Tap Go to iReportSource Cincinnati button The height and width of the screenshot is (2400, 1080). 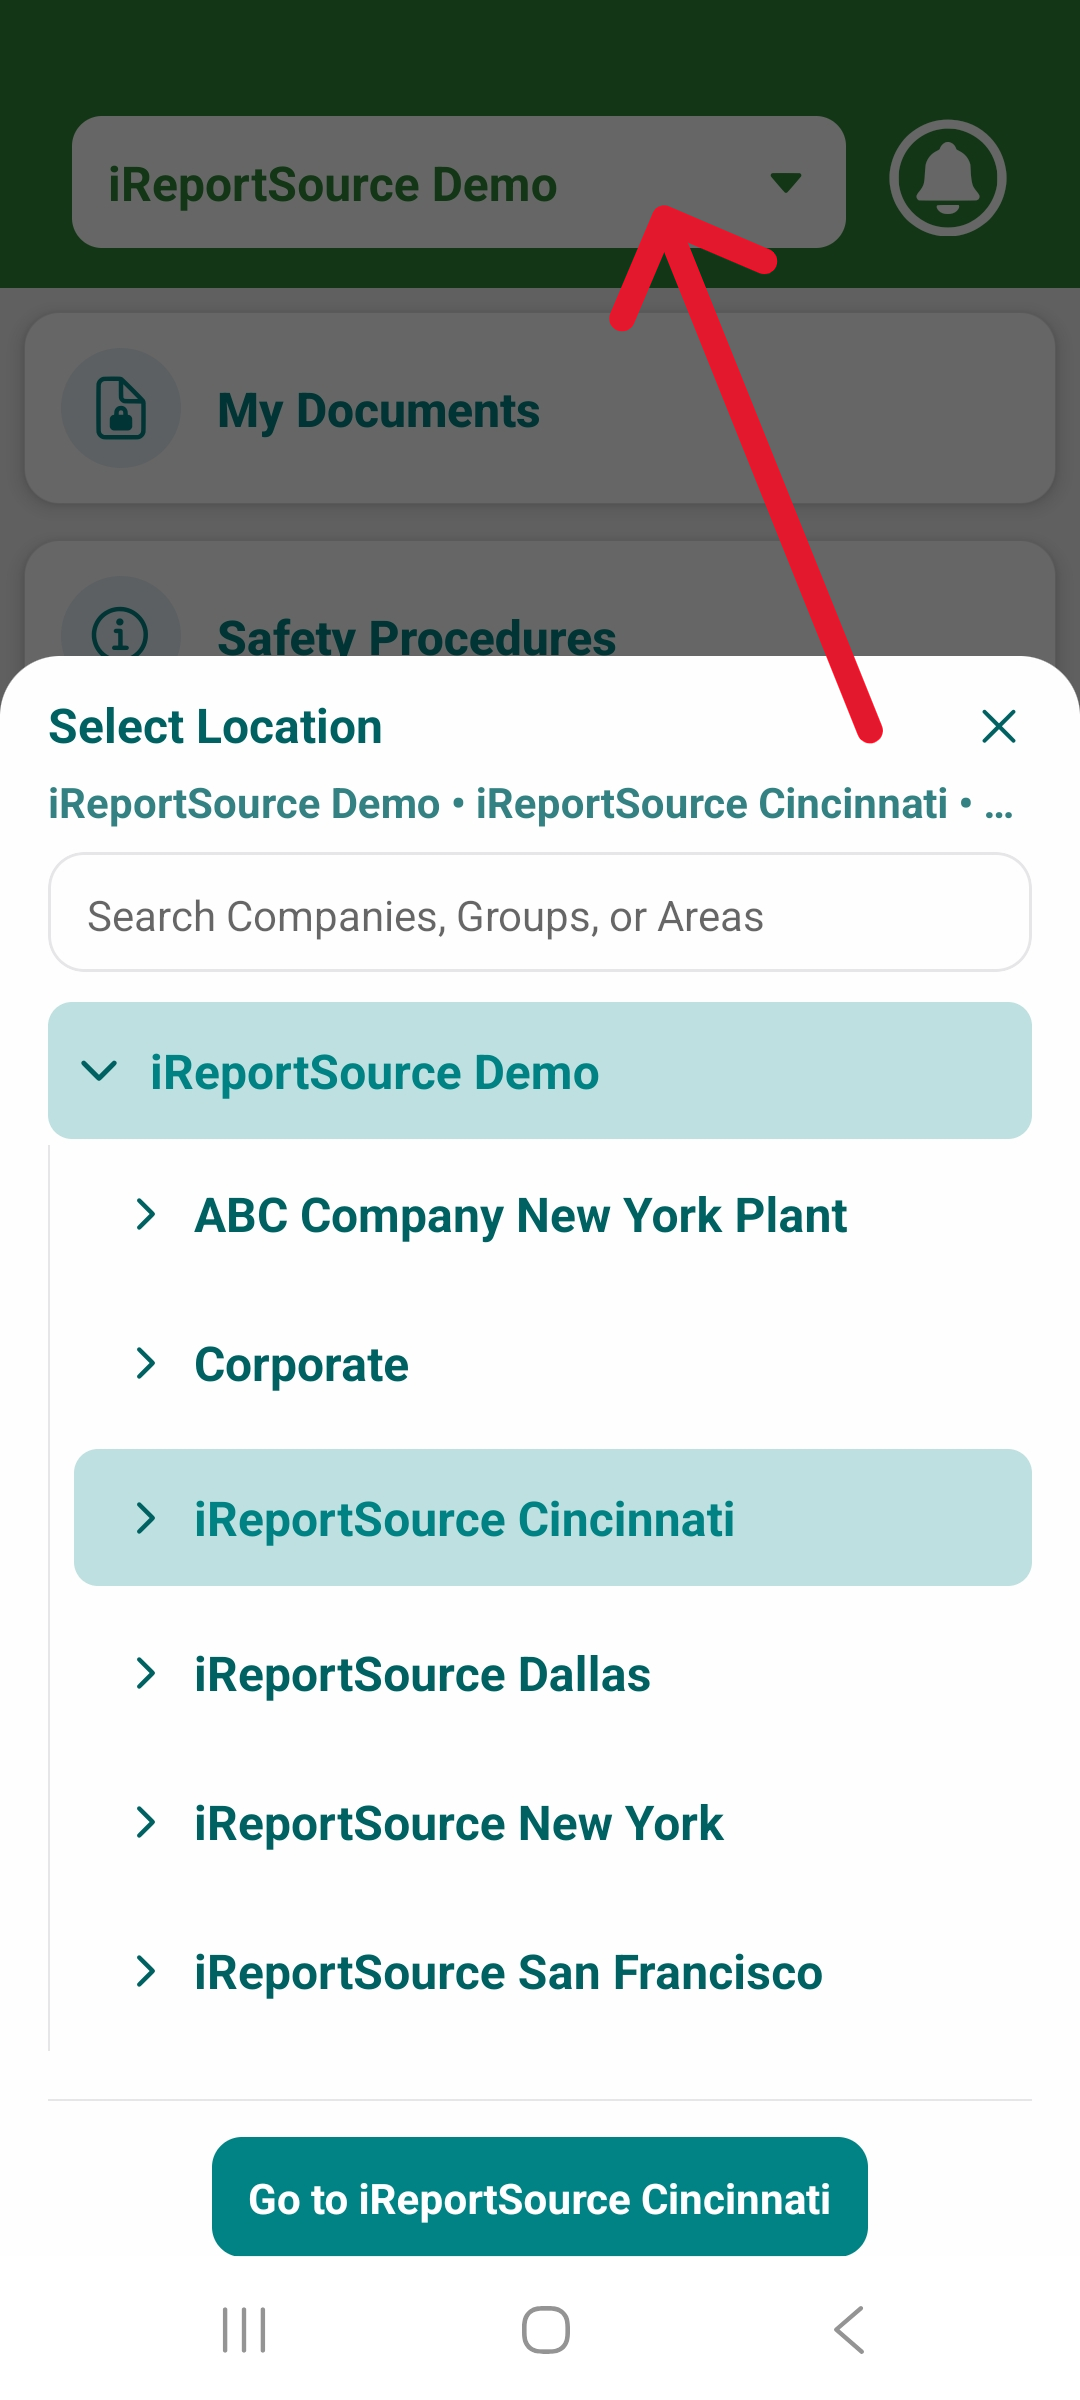tap(540, 2197)
